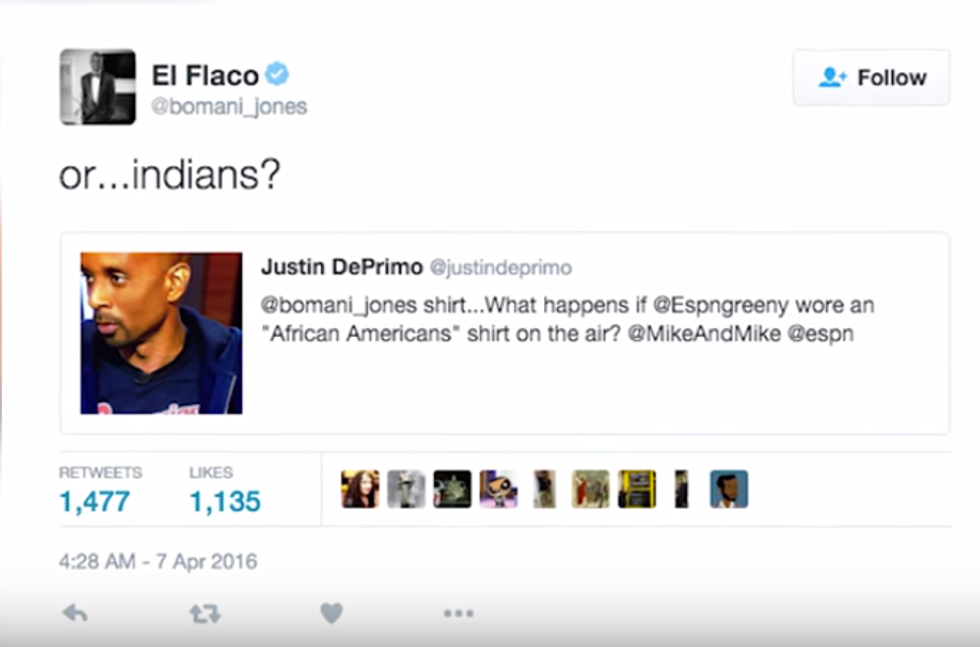Open the @bomani_jones handle link
The height and width of the screenshot is (647, 980).
click(229, 107)
